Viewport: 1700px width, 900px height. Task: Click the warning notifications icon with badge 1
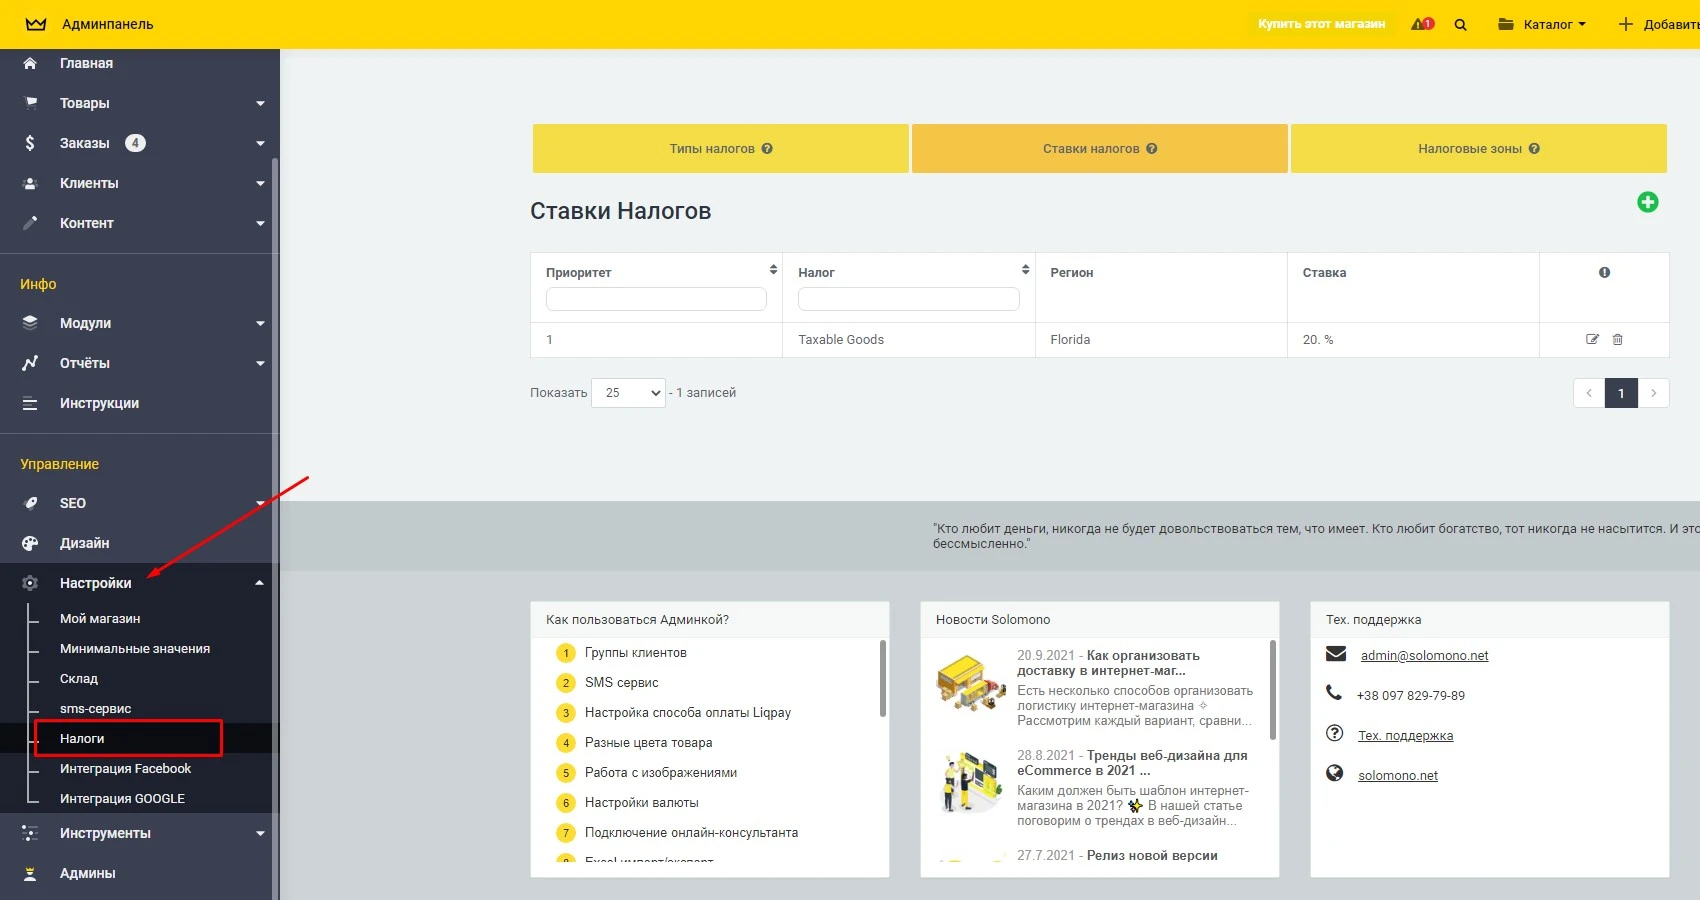pyautogui.click(x=1421, y=23)
